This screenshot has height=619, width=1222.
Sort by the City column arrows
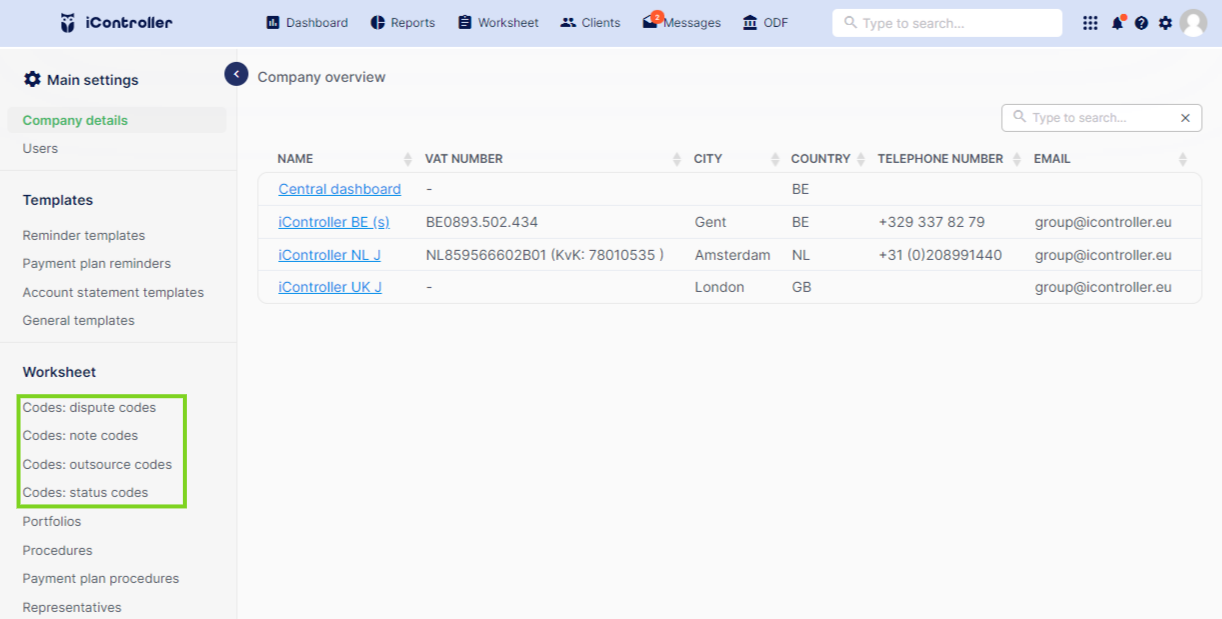(775, 159)
